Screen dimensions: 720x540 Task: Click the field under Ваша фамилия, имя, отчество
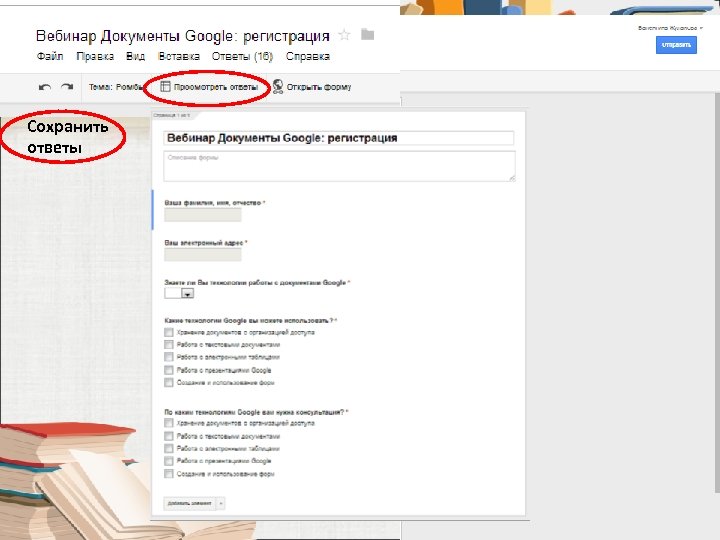[x=202, y=214]
